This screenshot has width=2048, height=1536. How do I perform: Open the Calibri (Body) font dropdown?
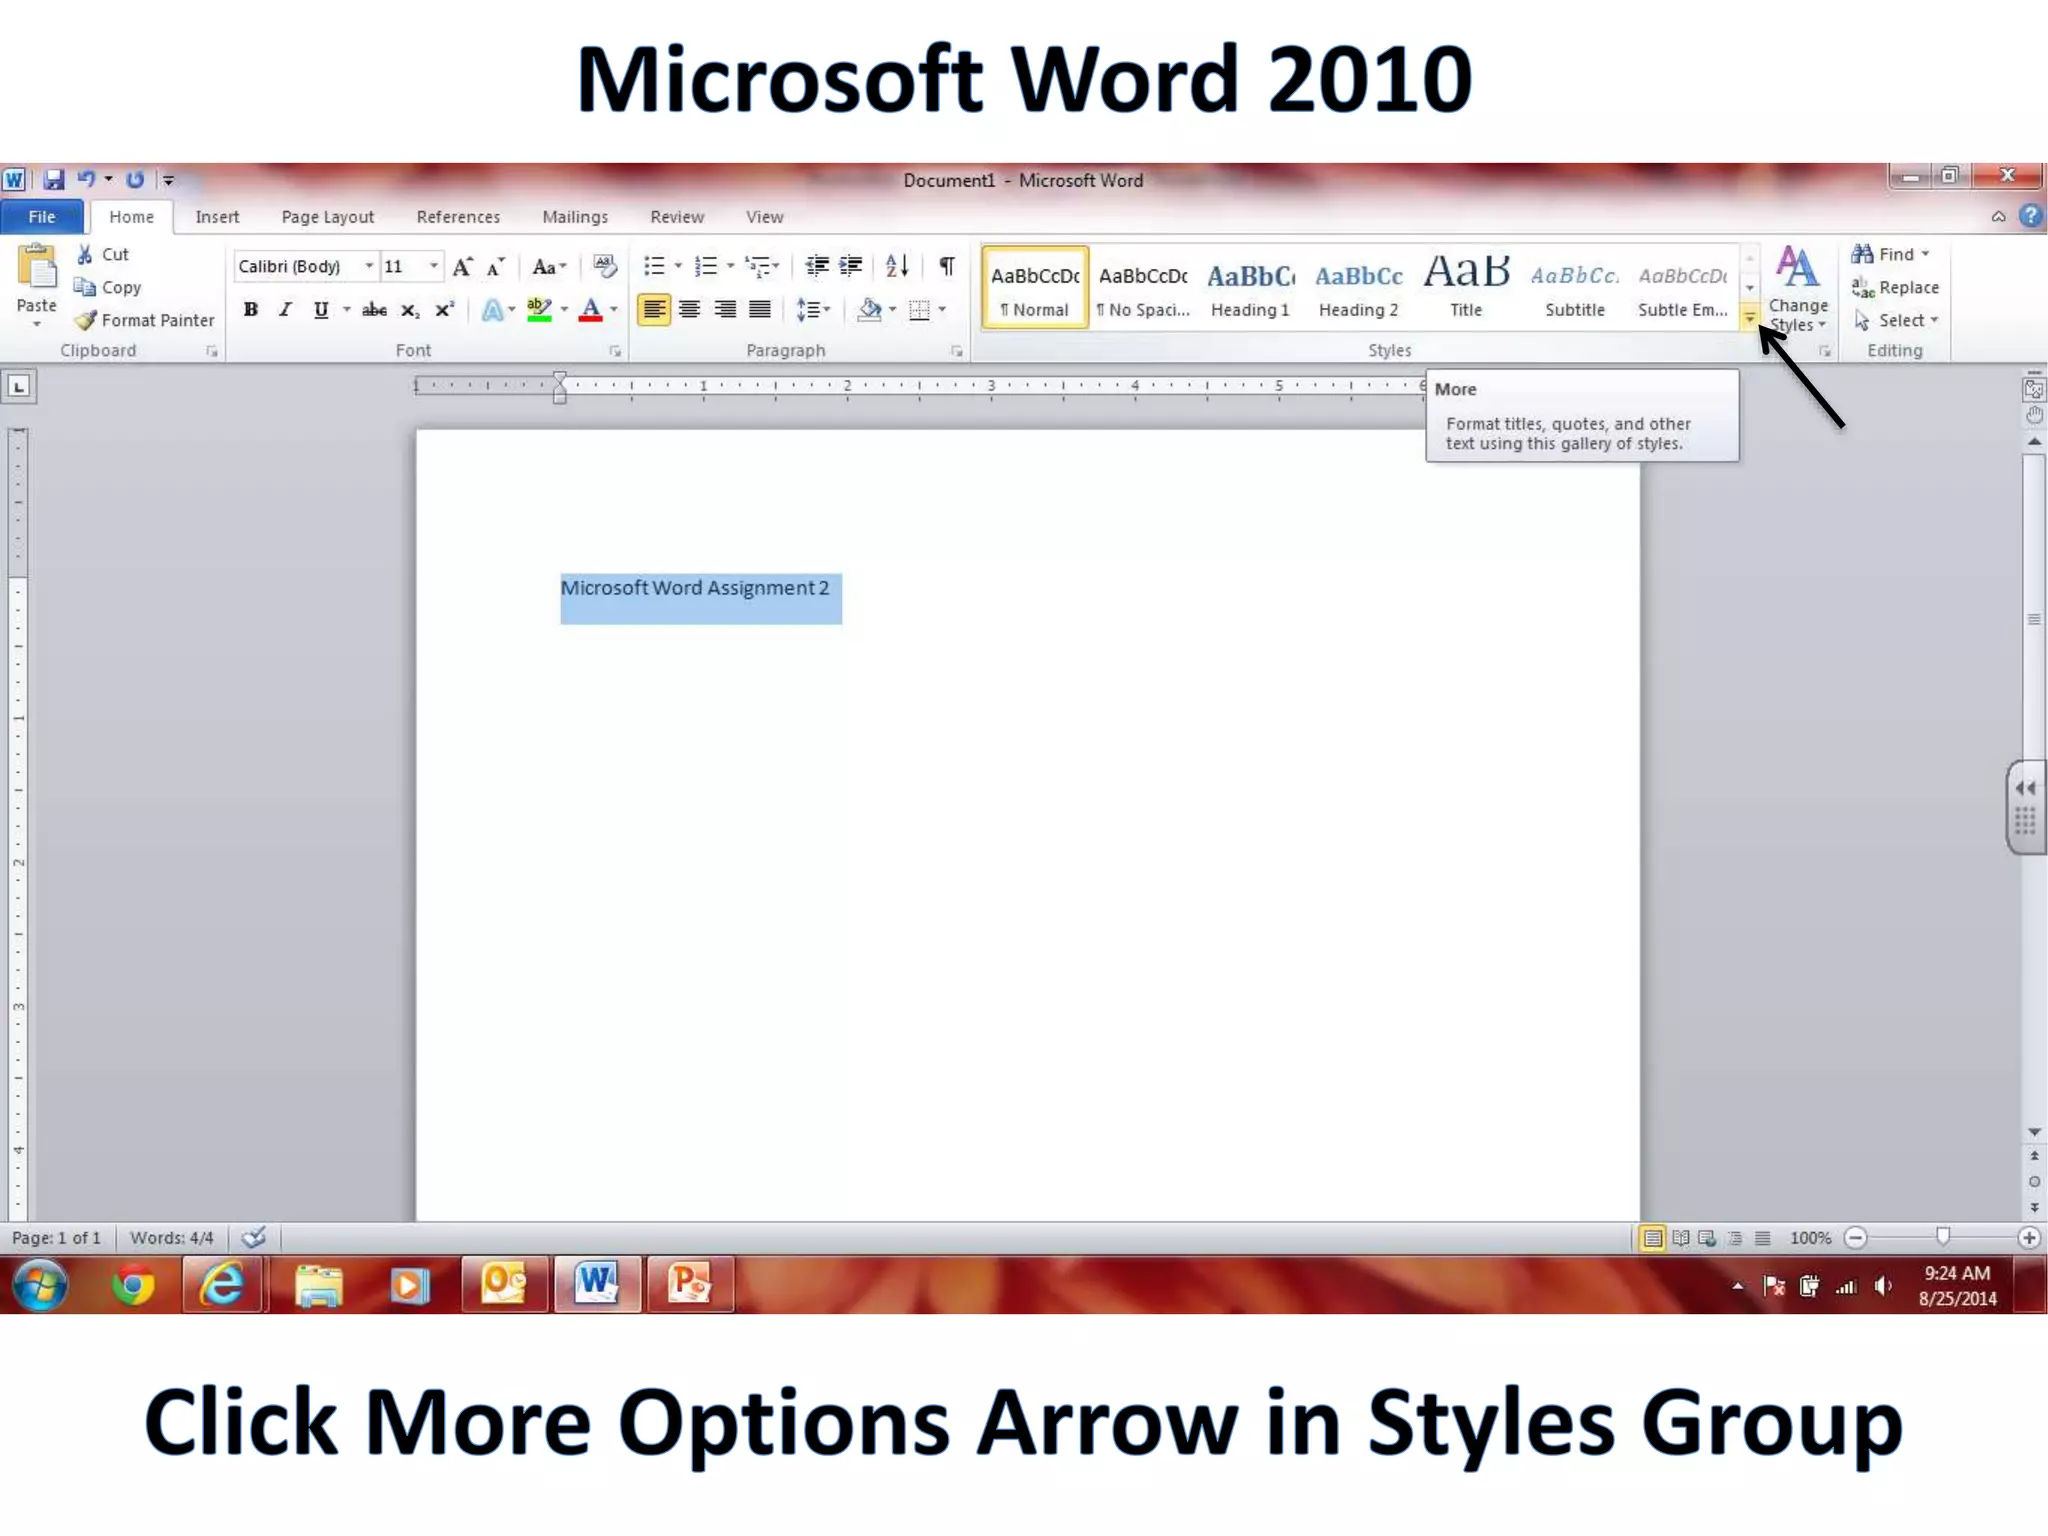click(x=370, y=266)
